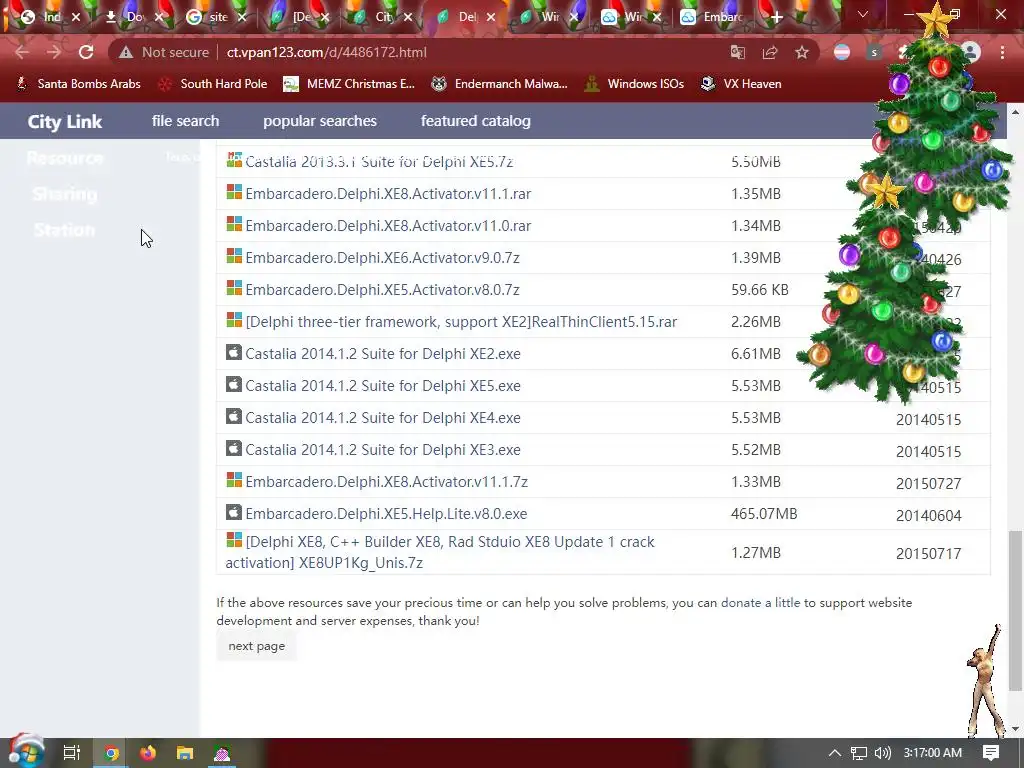
Task: Switch to Chrome in the taskbar
Action: pyautogui.click(x=112, y=753)
